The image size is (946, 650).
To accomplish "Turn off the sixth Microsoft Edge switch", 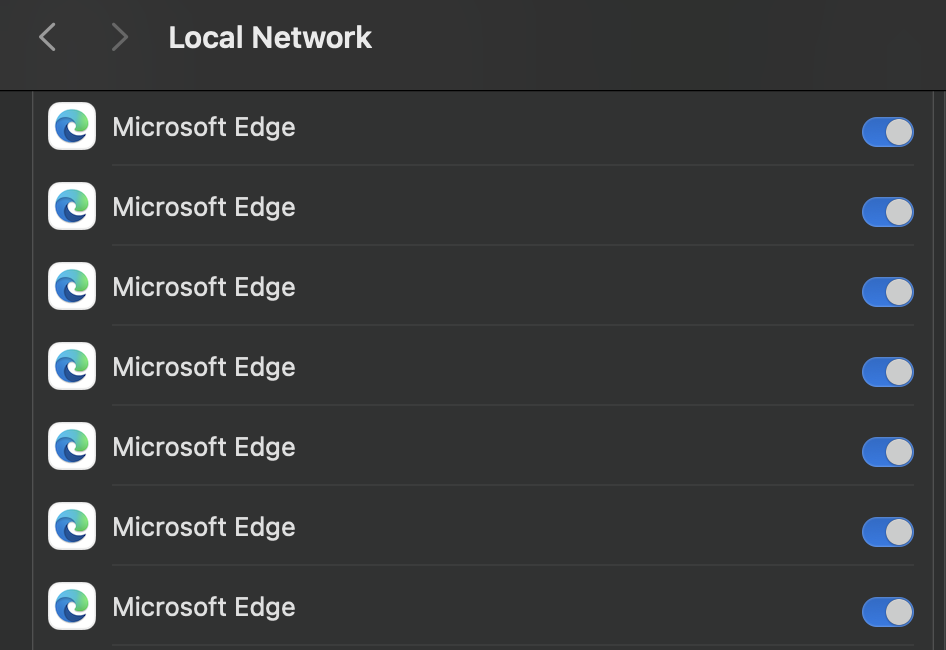I will tap(887, 532).
